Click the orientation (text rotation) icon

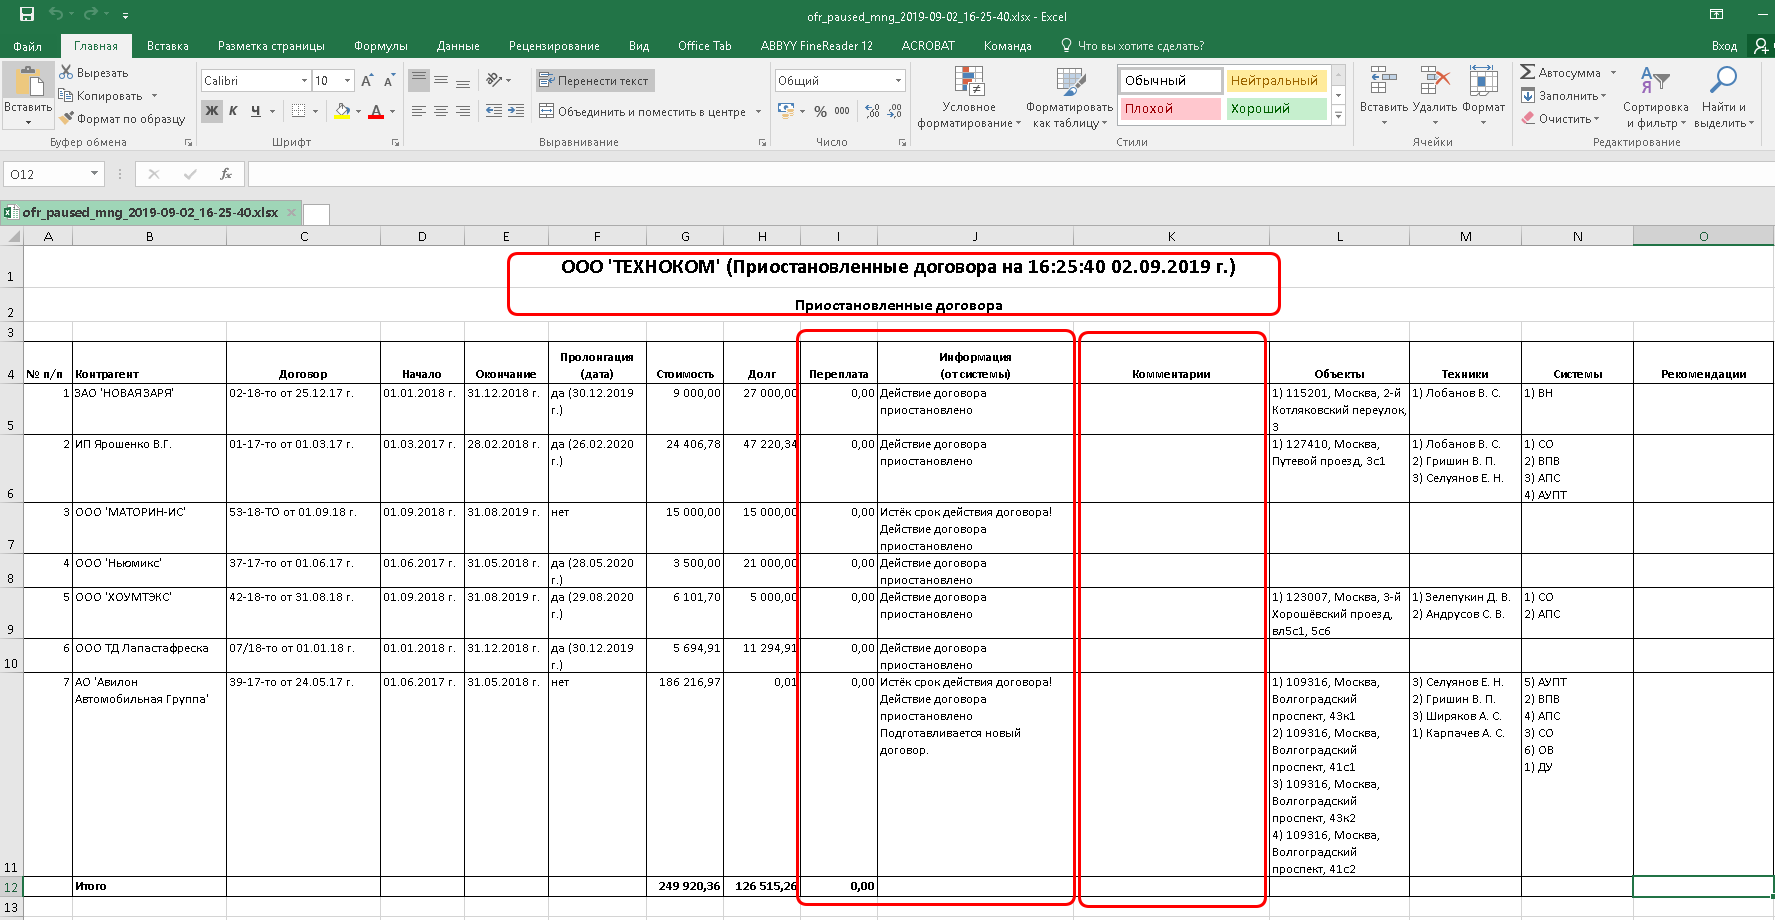point(494,80)
